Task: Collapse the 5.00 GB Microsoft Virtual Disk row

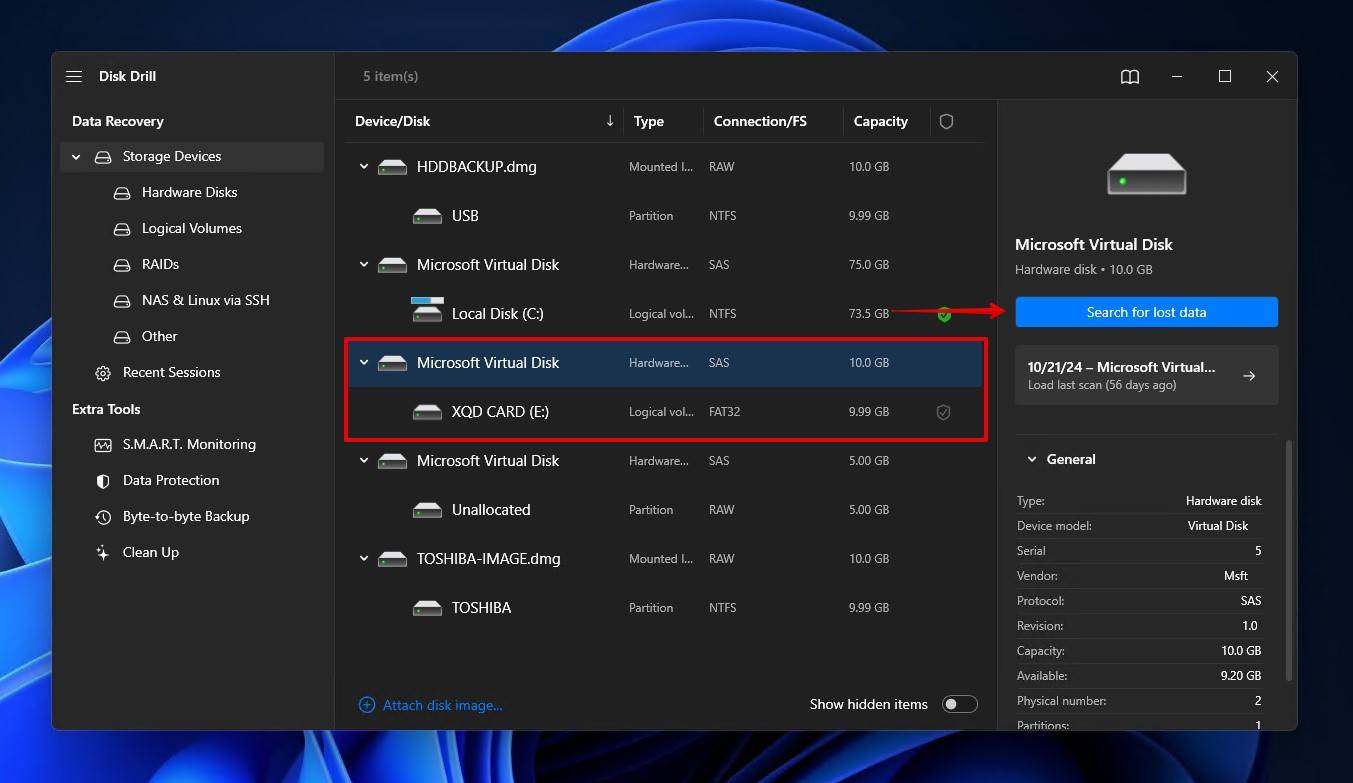Action: [x=364, y=461]
